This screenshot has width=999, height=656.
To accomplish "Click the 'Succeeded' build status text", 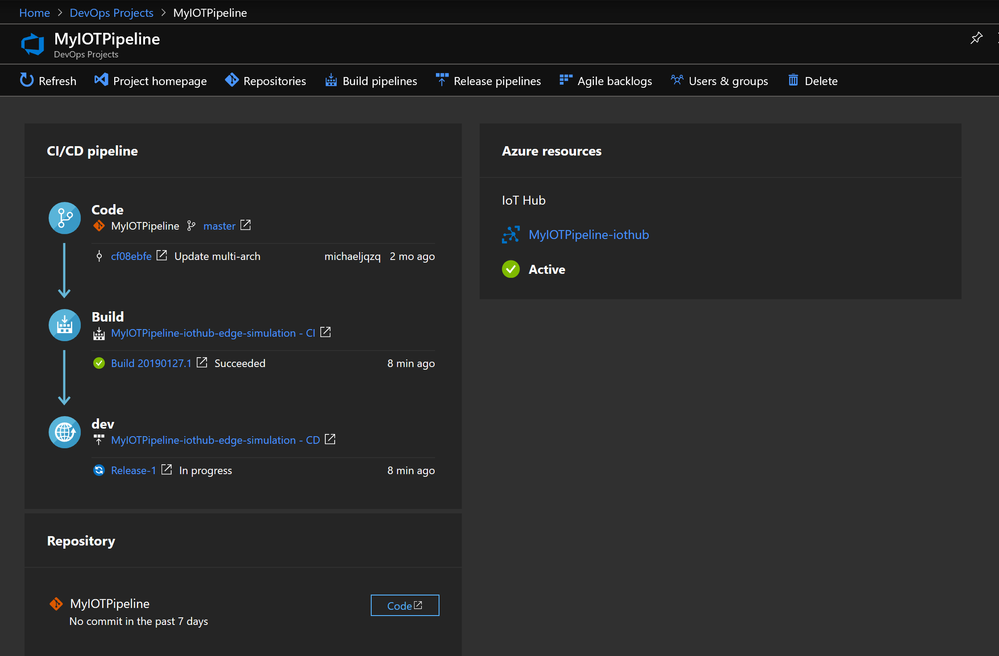I will (x=240, y=363).
